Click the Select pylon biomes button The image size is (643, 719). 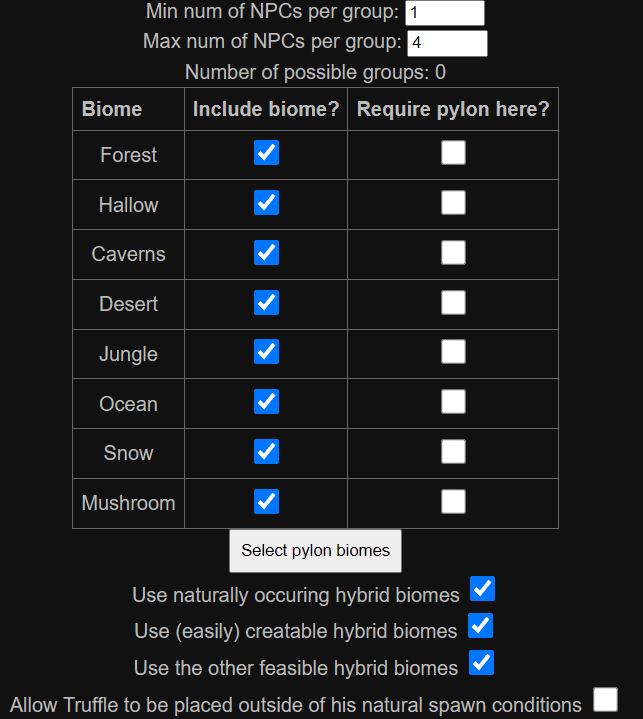[315, 551]
